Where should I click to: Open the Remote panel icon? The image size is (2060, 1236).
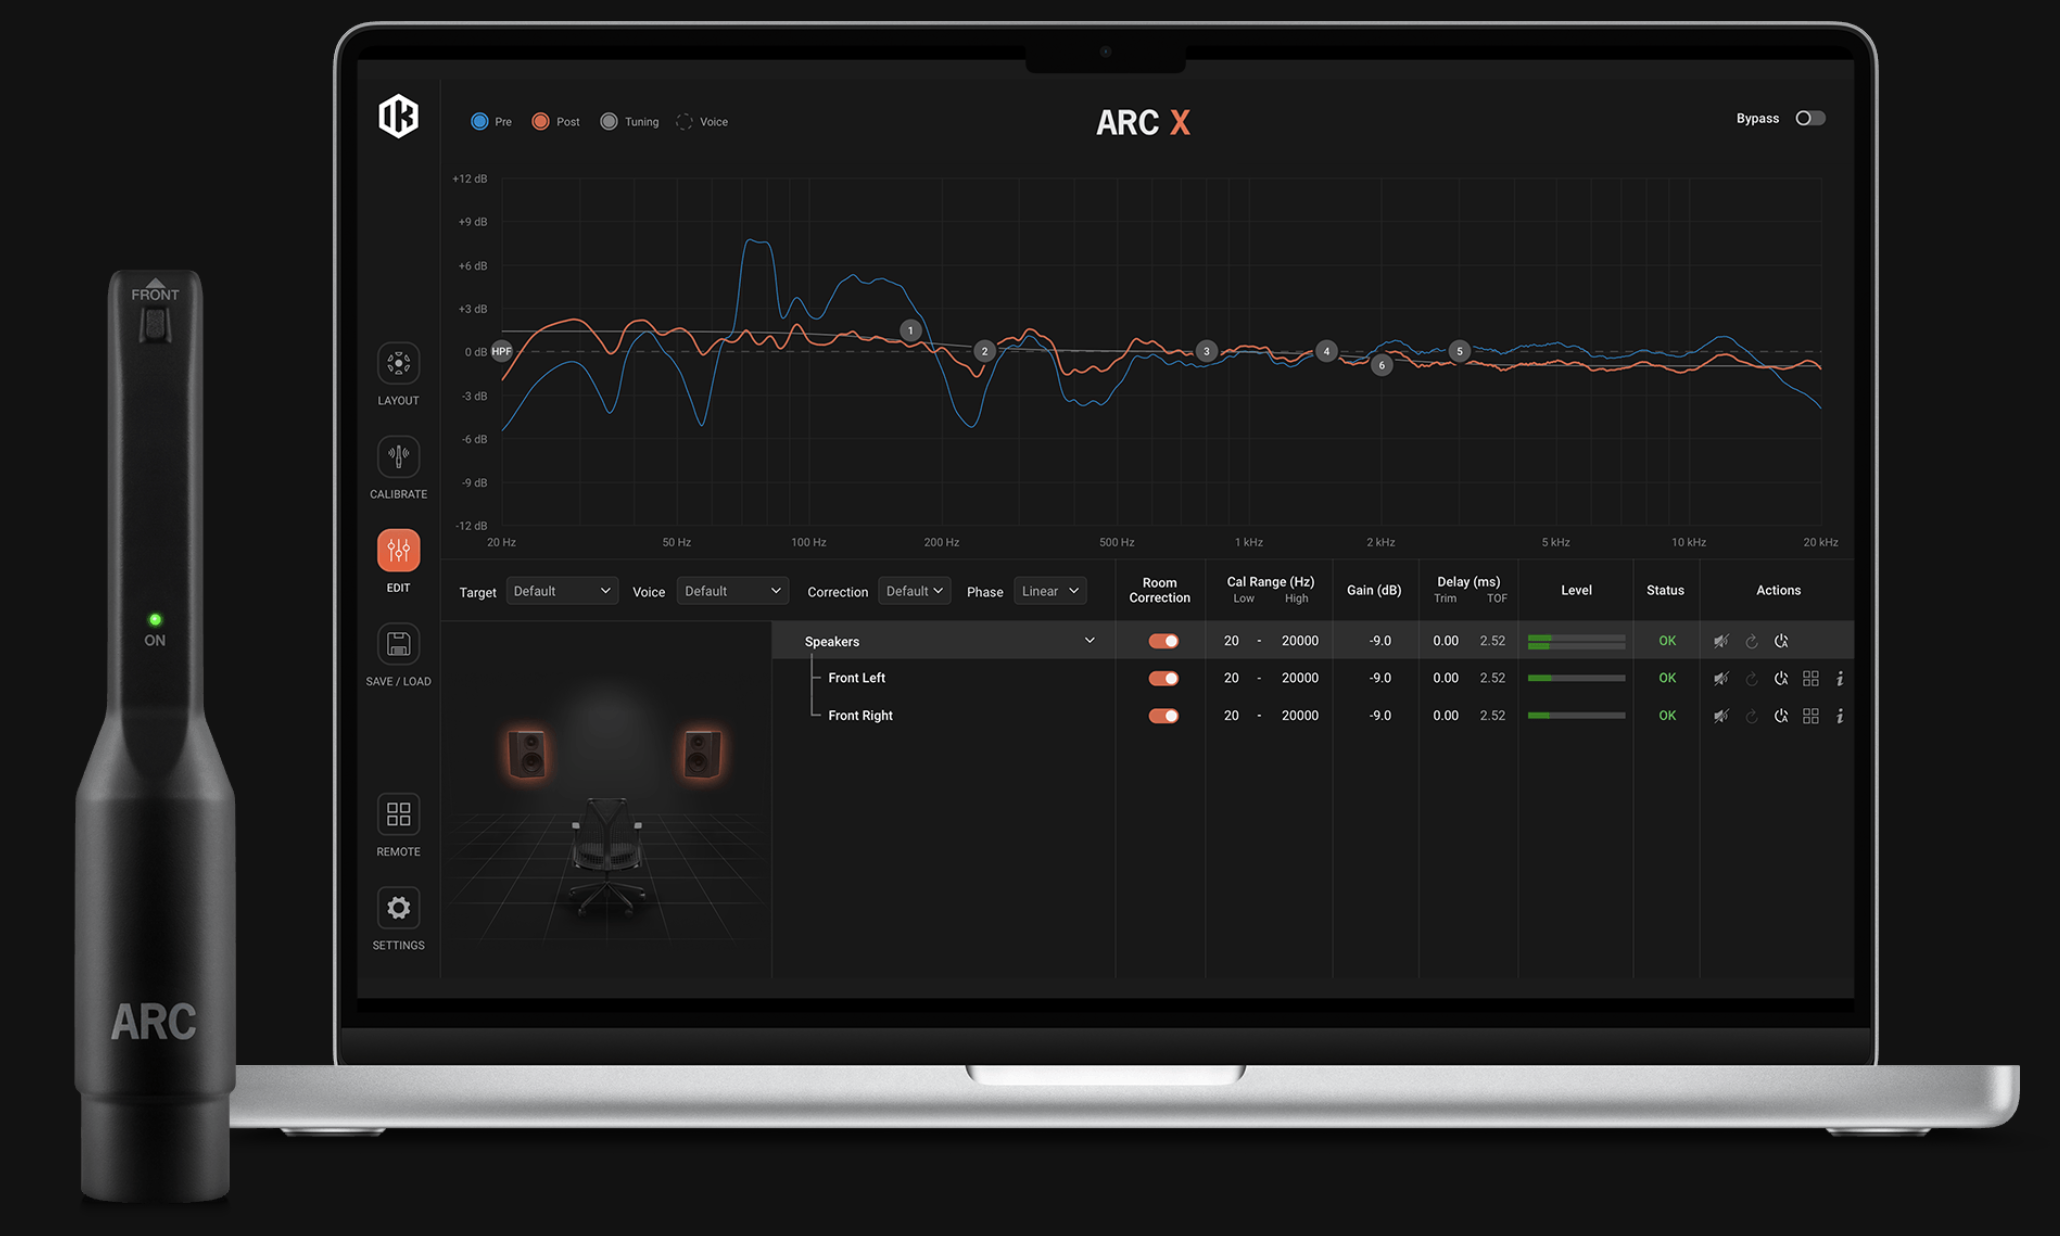tap(398, 815)
